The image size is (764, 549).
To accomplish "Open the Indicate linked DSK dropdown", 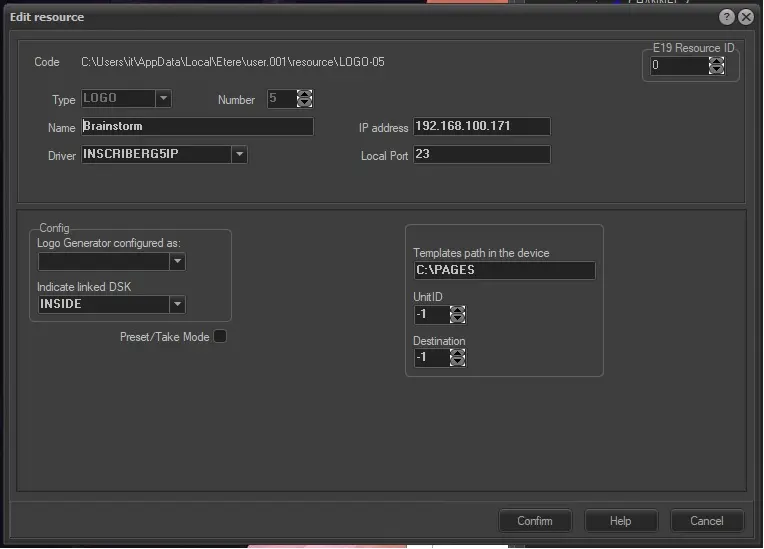I will pos(177,304).
